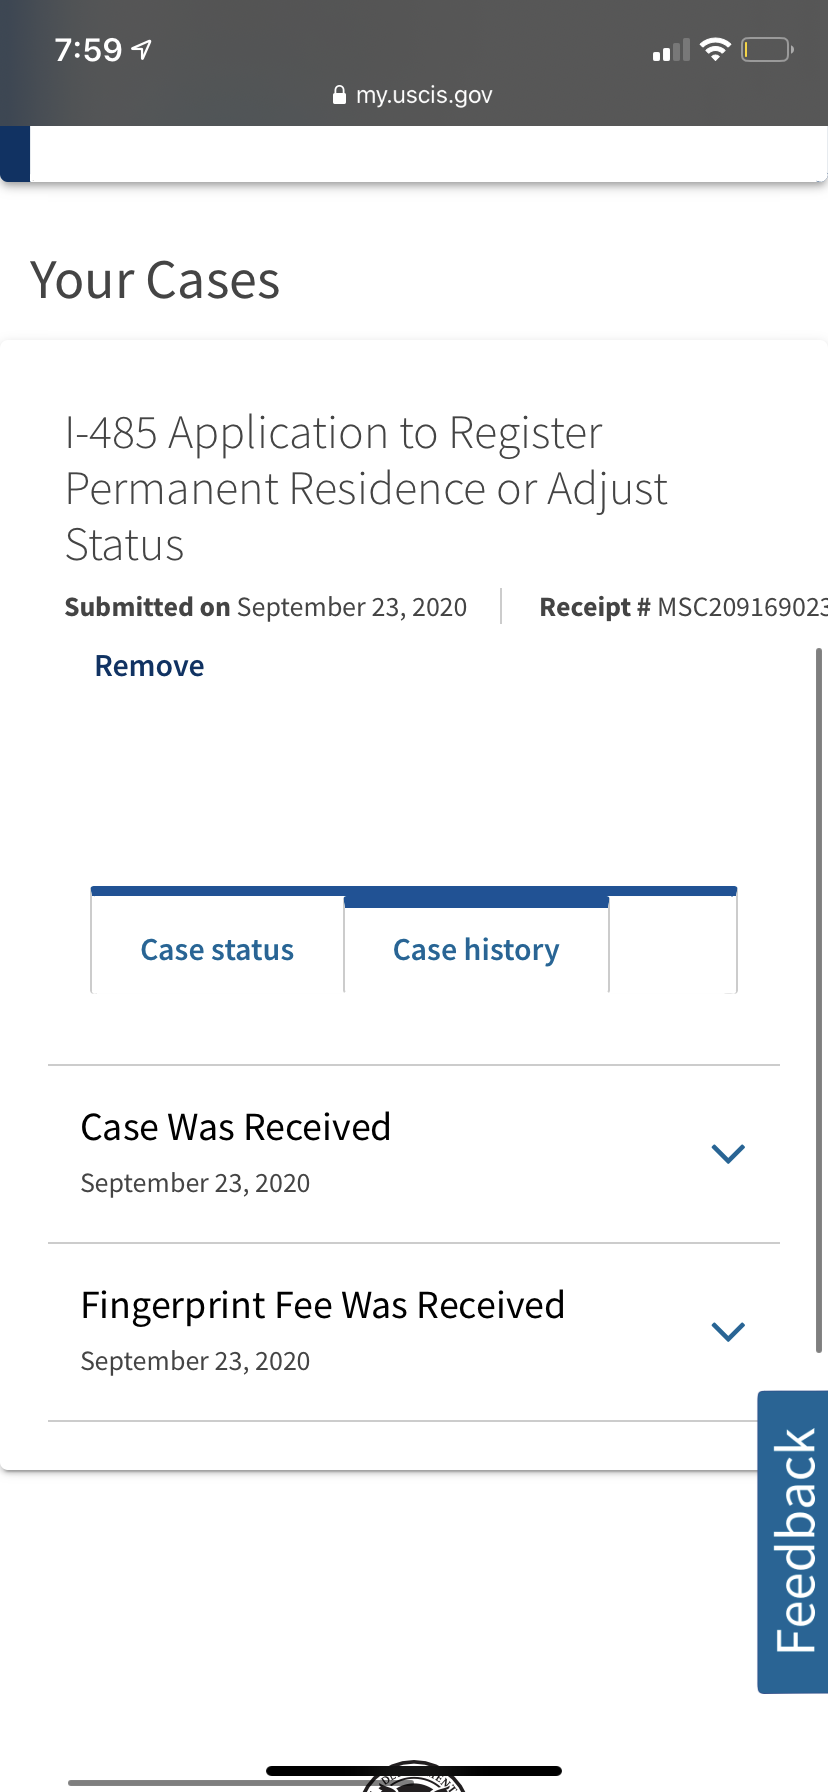Open the blue Feedback side button
Viewport: 828px width, 1792px height.
(793, 1541)
